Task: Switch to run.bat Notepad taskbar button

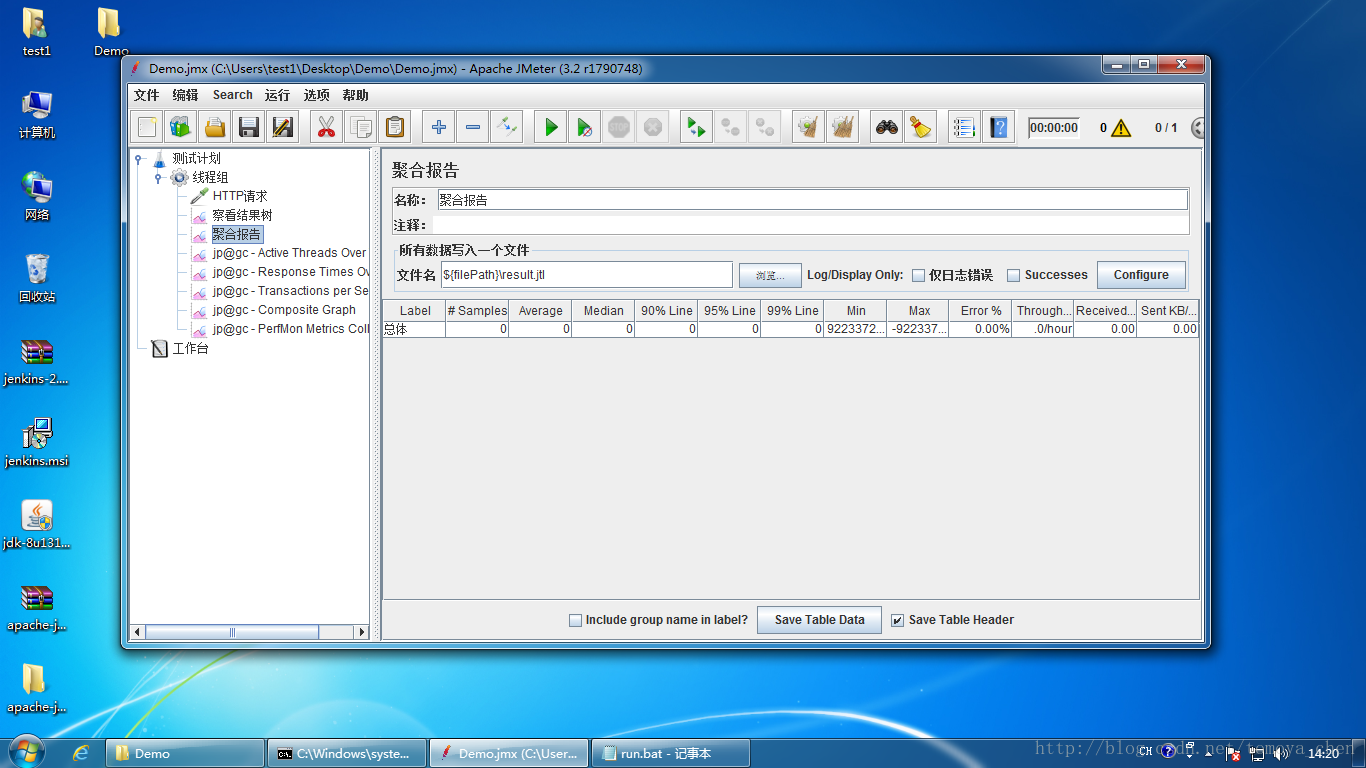Action: tap(670, 753)
